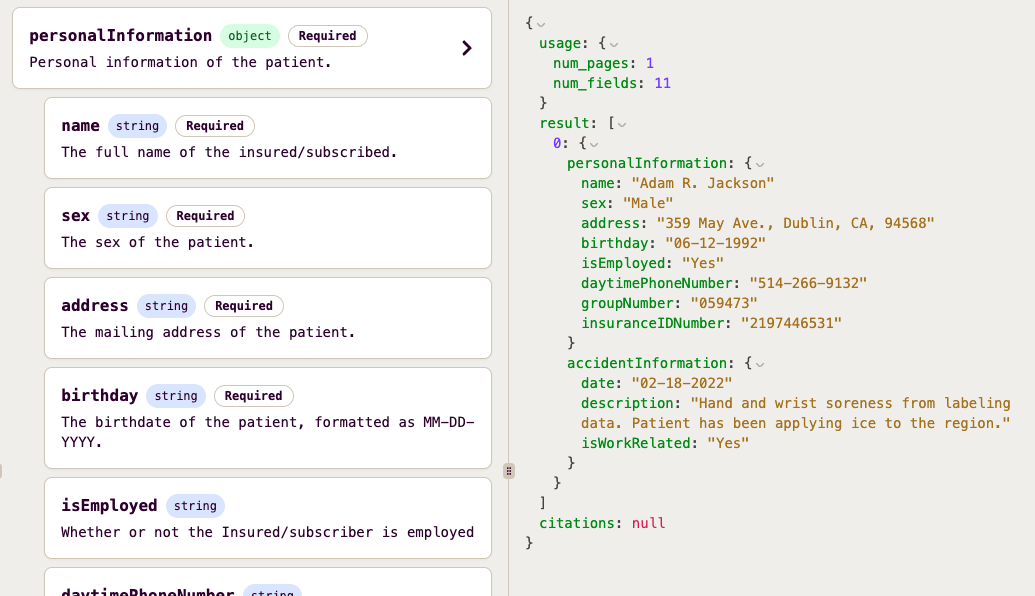Click the string badge next to isEmployed

(195, 506)
